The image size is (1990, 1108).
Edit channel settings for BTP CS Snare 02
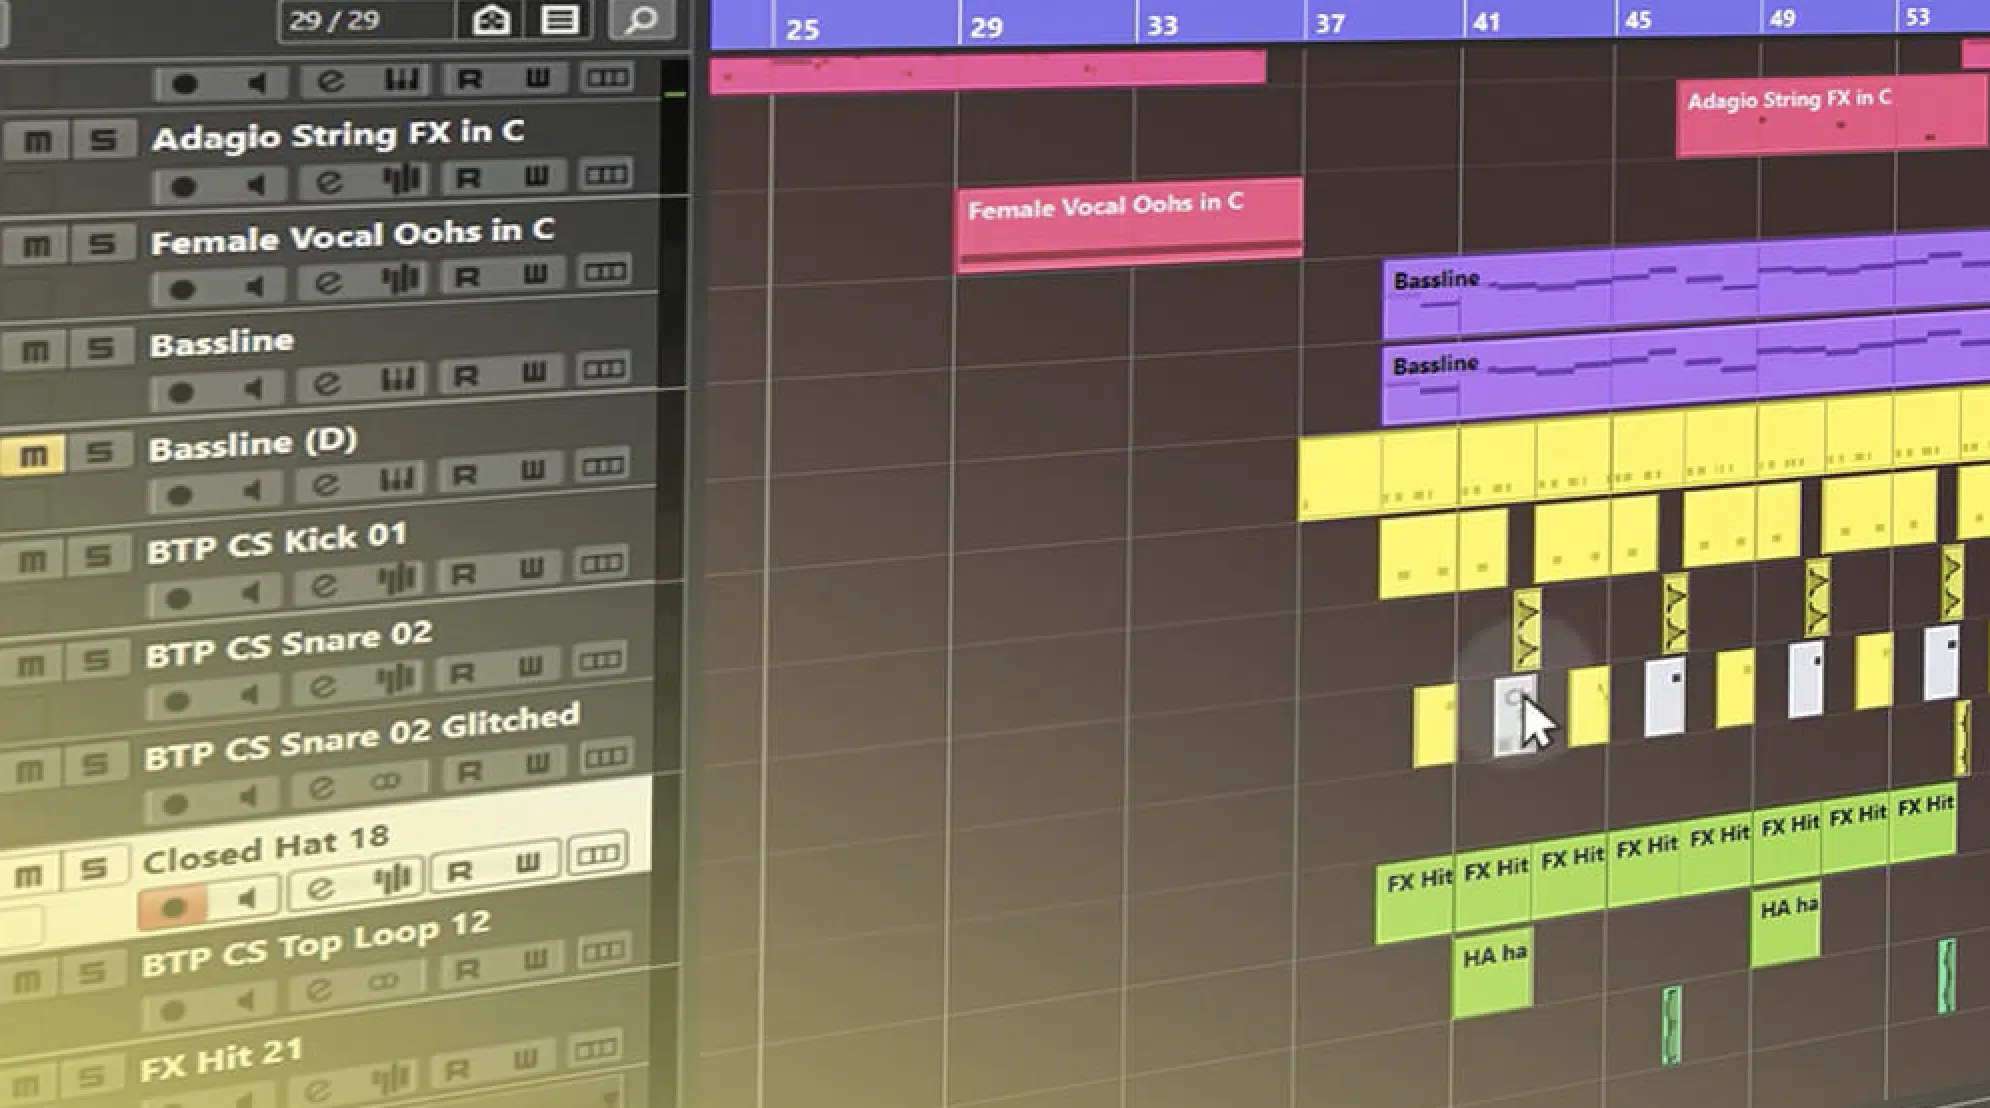tap(322, 686)
